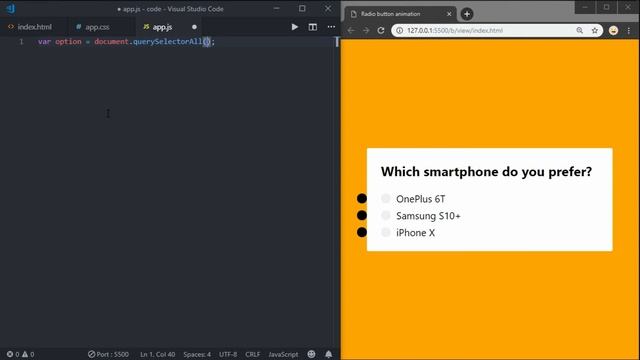Change line ending via CRLF
This screenshot has width=640, height=360.
[x=253, y=354]
